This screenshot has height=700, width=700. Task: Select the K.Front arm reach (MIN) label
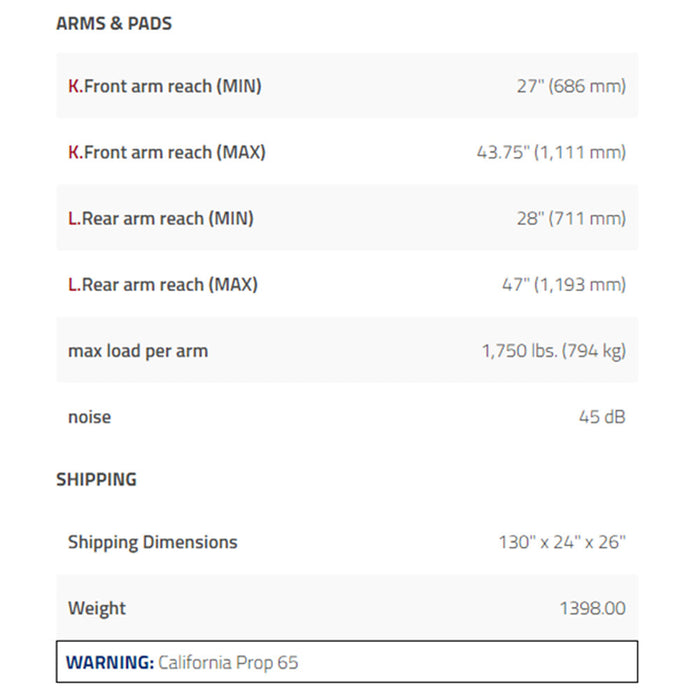165,86
